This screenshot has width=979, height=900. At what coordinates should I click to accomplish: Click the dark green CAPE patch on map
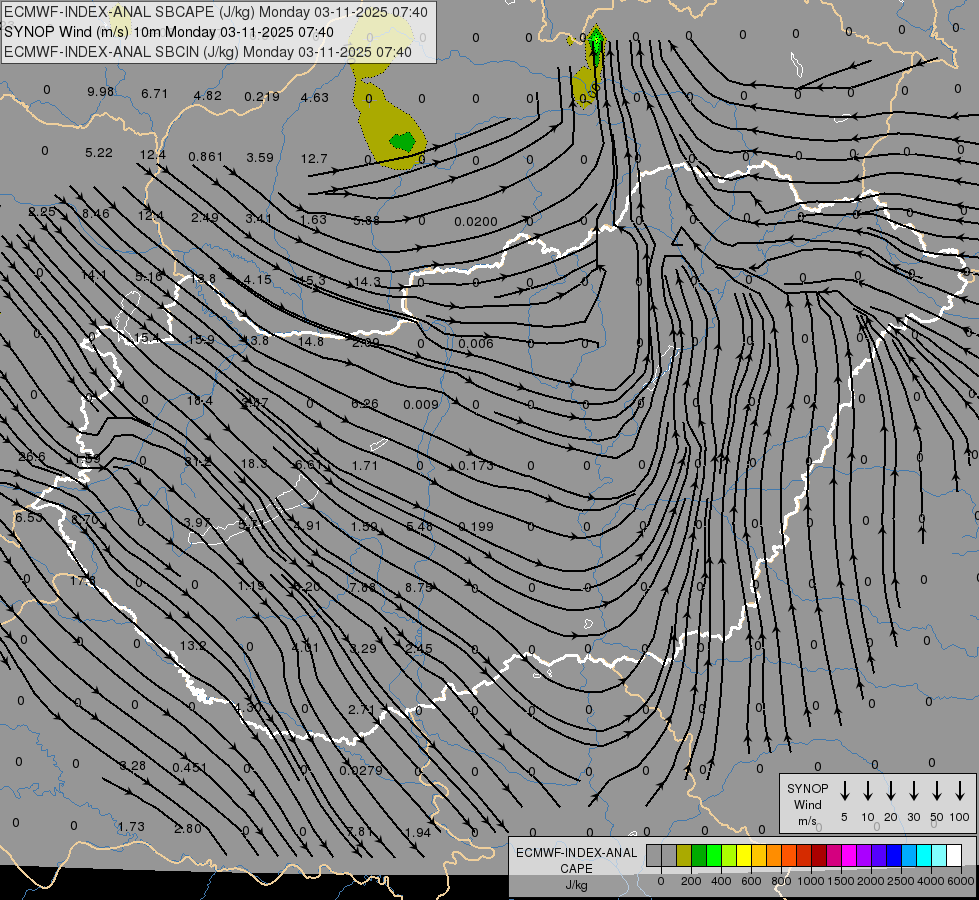pyautogui.click(x=402, y=142)
